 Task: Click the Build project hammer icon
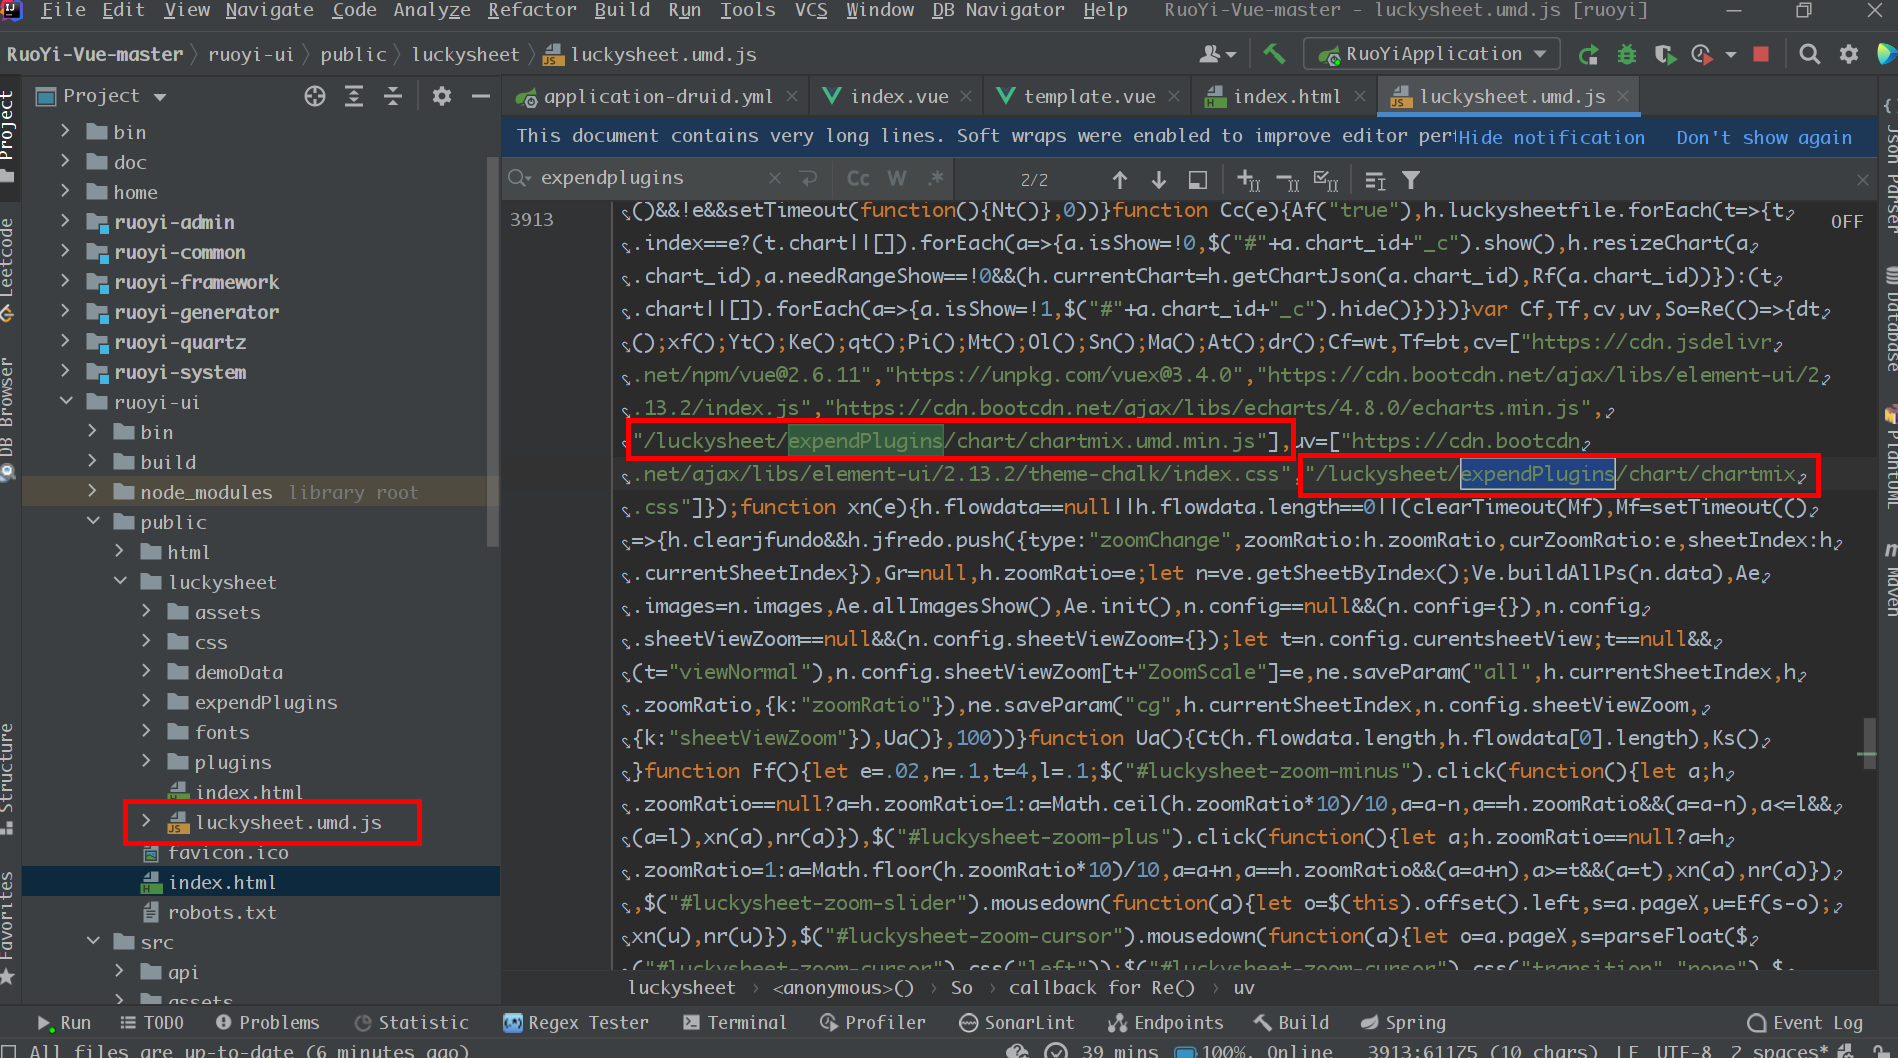tap(1273, 54)
